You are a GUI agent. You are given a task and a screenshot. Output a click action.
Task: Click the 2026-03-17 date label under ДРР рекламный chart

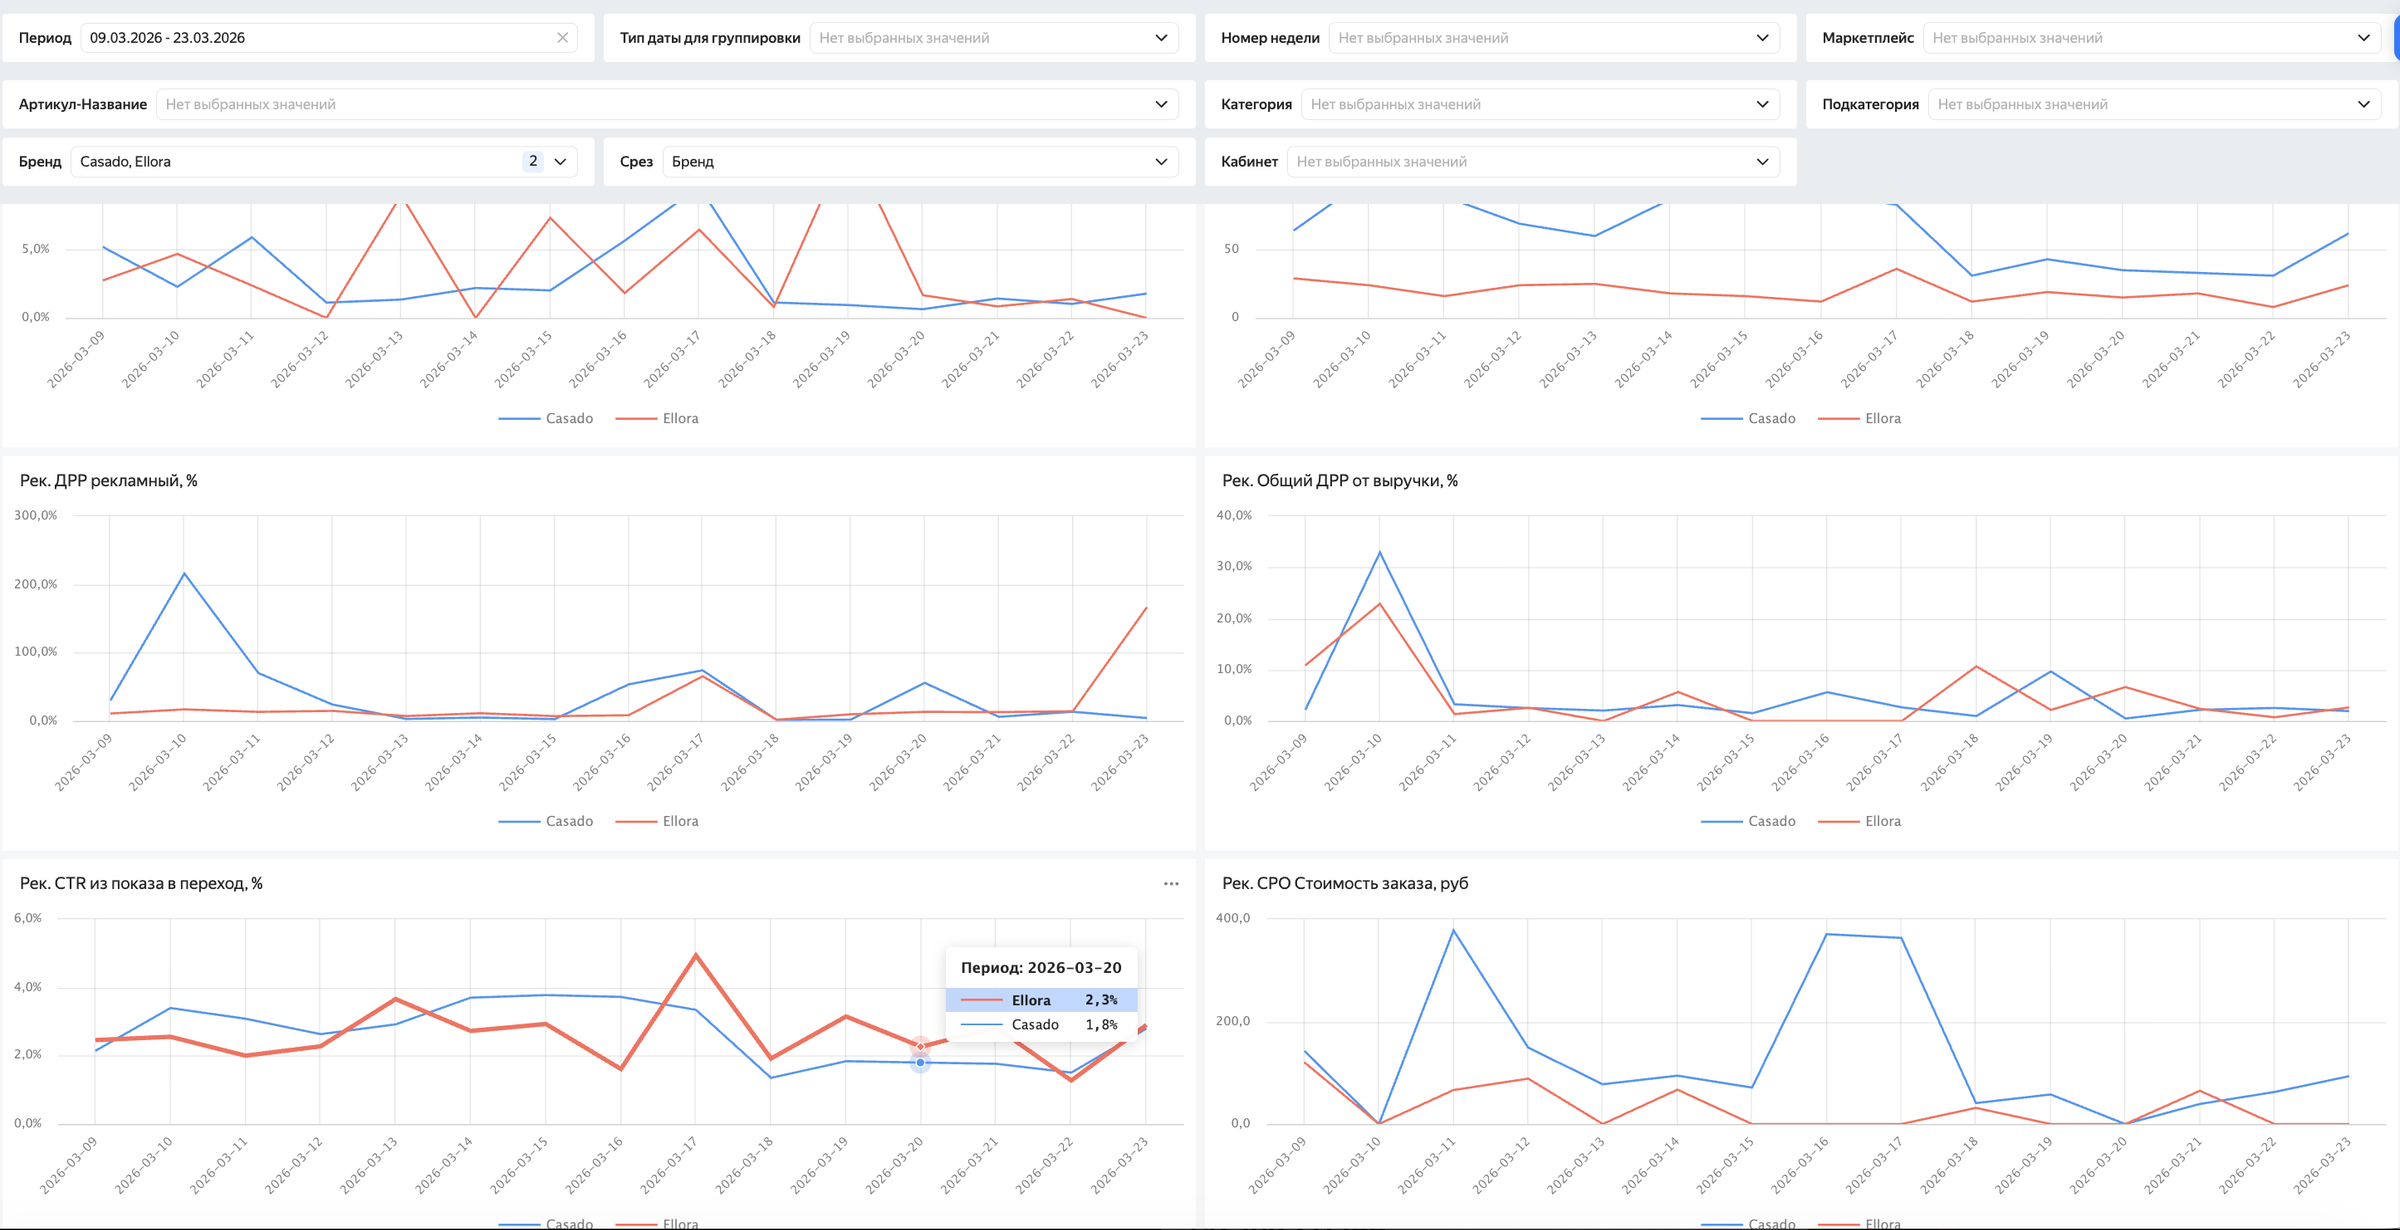coord(675,762)
